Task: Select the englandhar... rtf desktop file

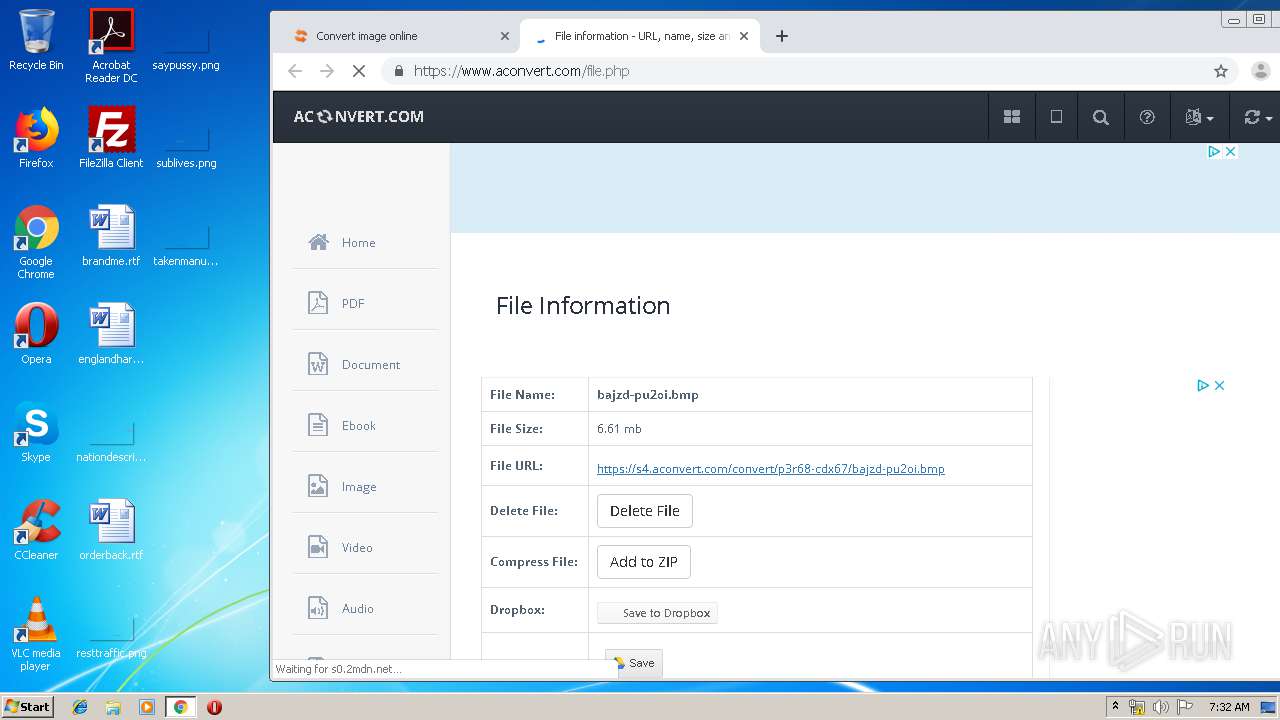Action: (111, 334)
